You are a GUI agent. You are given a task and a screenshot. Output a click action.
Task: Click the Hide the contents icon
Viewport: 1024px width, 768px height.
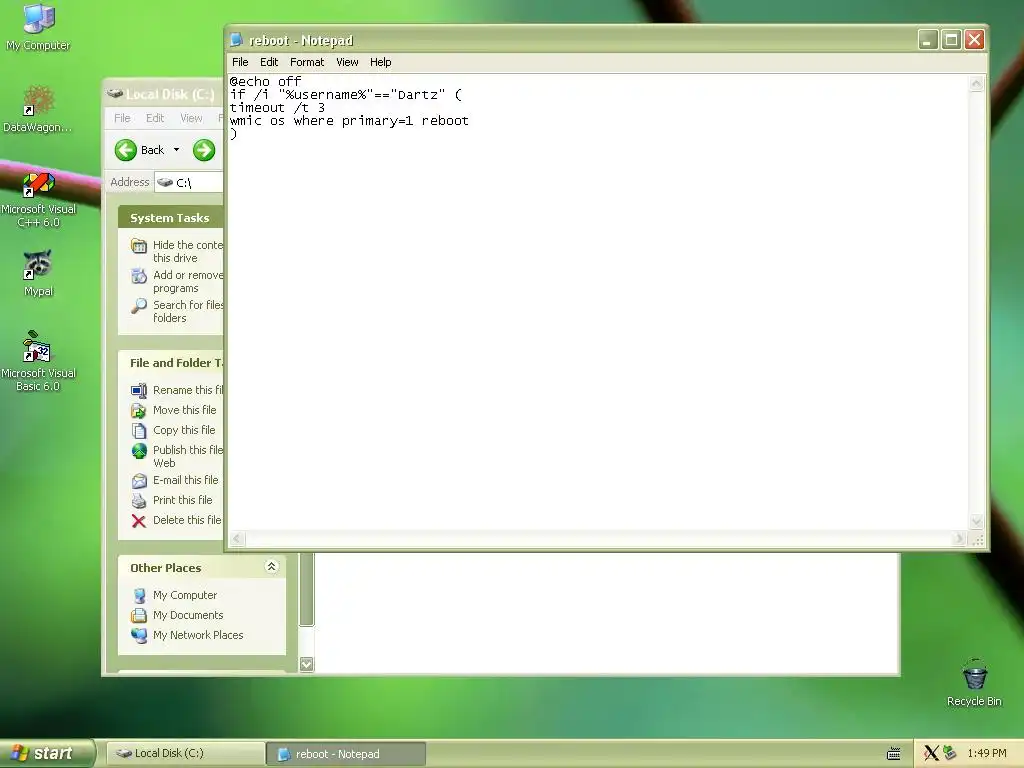tap(139, 246)
